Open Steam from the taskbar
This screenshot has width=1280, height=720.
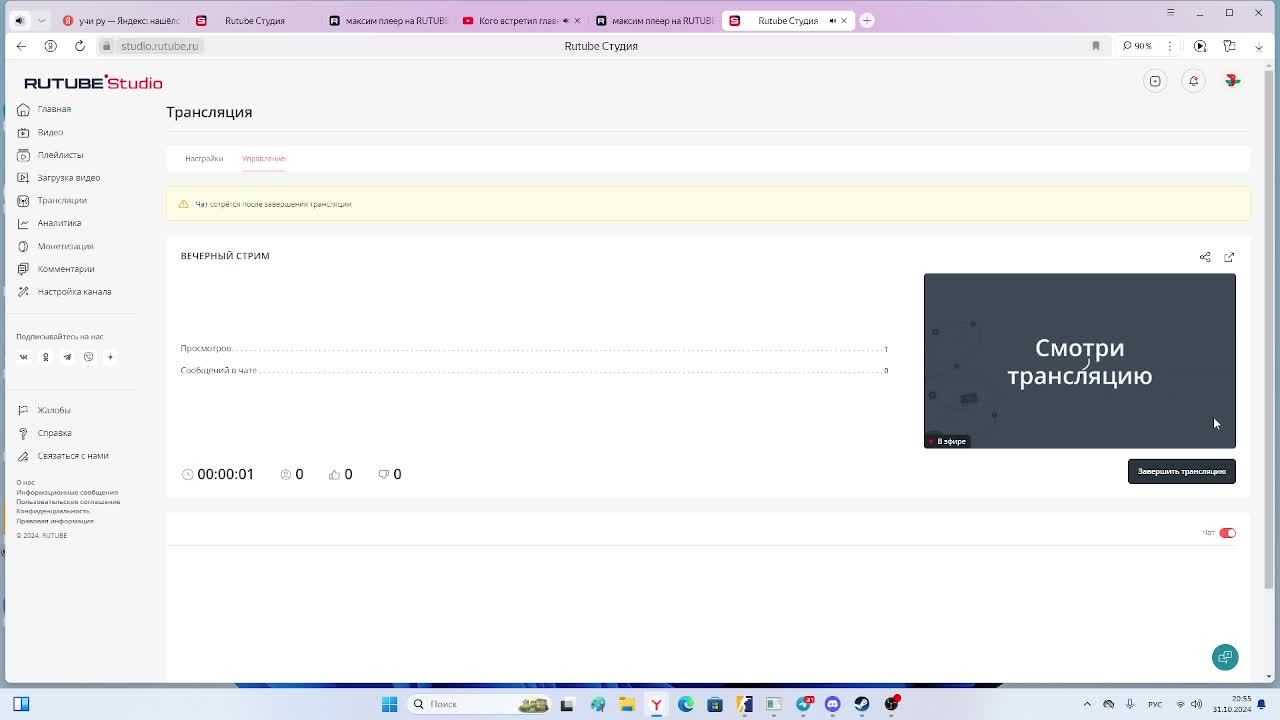click(x=861, y=704)
